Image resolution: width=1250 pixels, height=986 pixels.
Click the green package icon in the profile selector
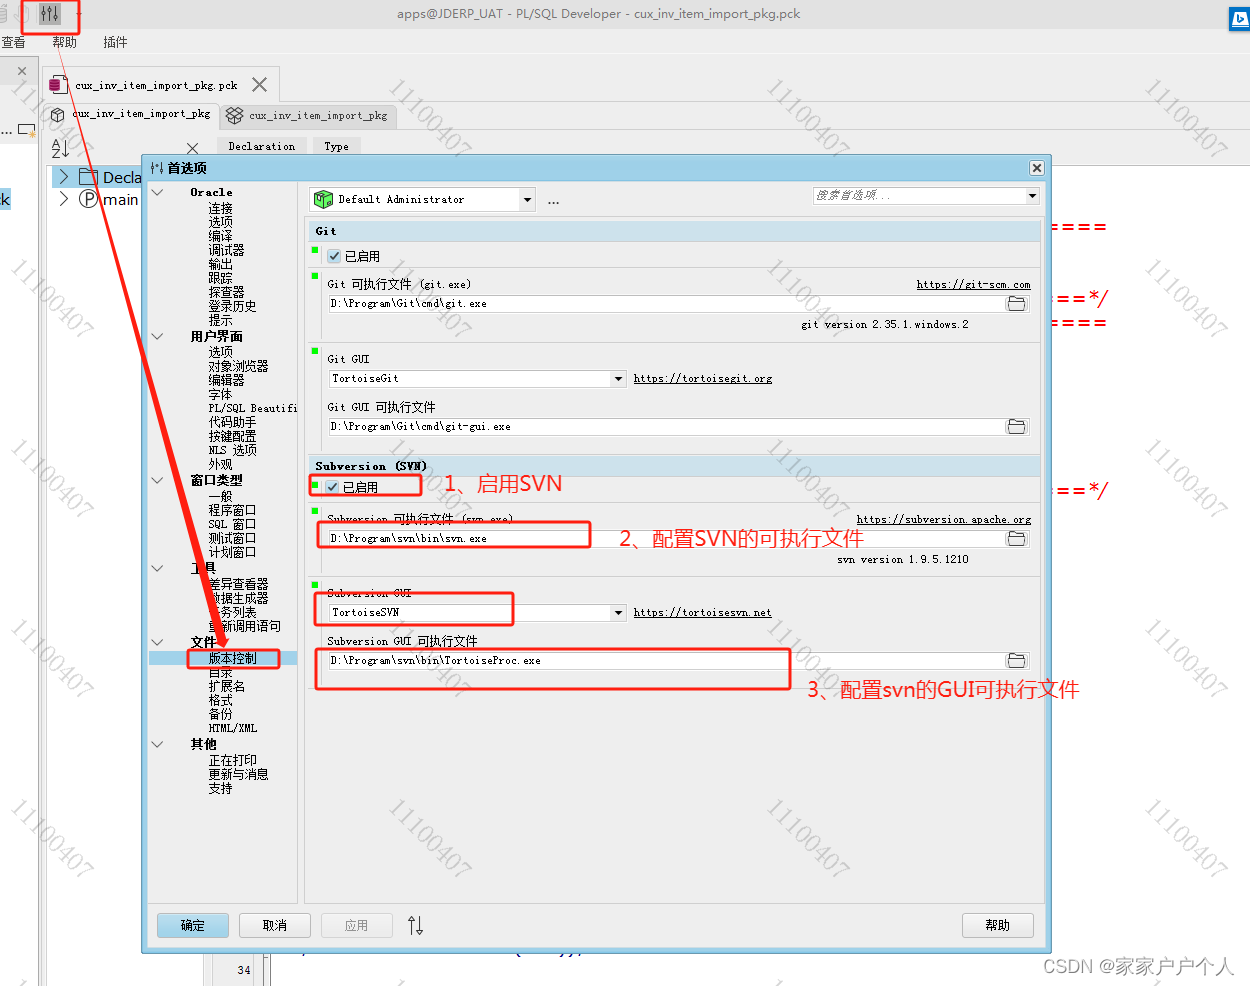tap(321, 199)
